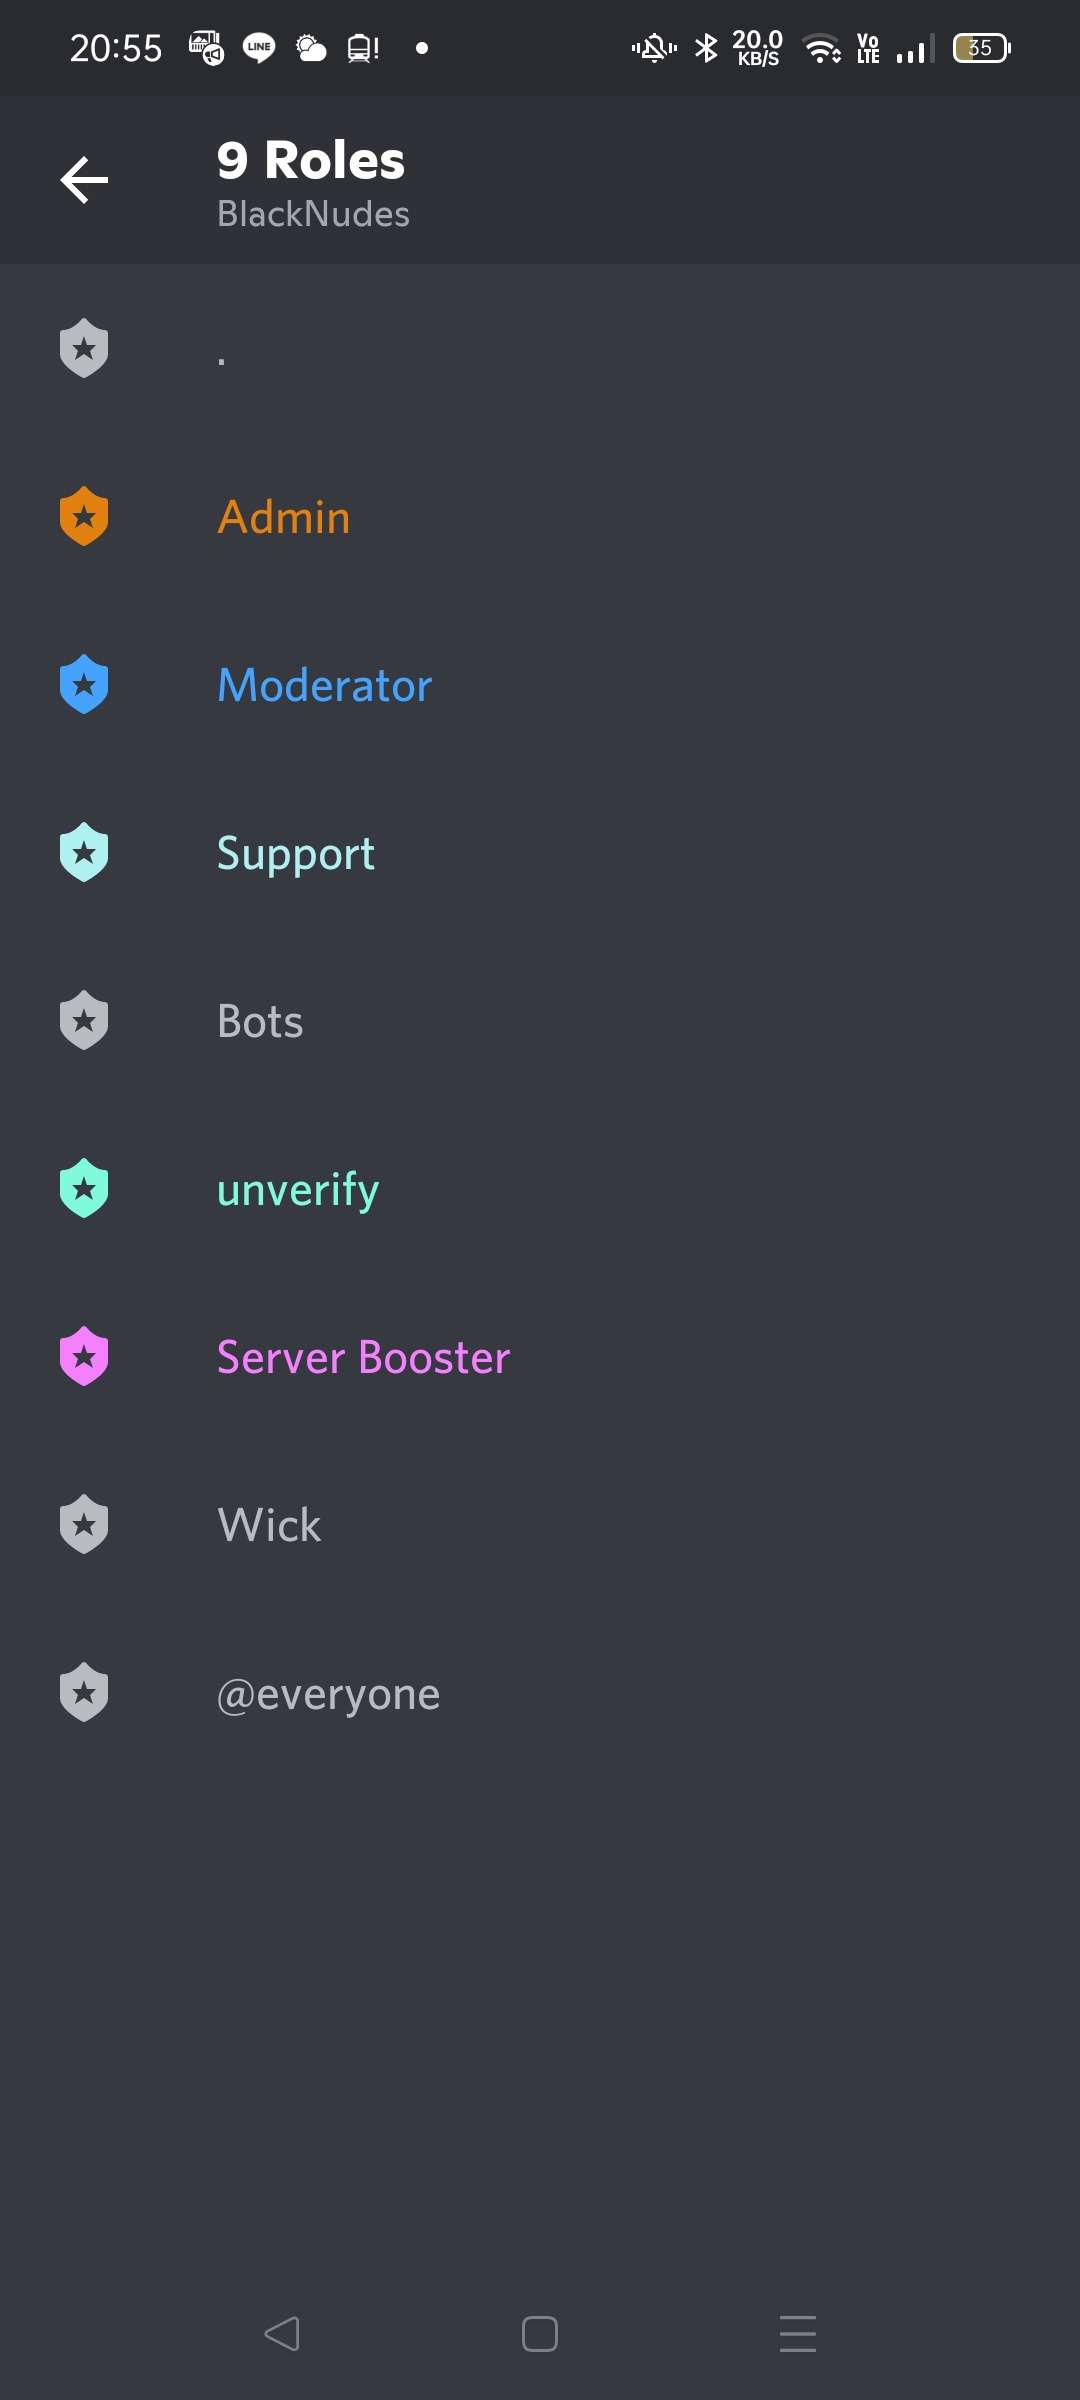1080x2400 pixels.
Task: Open the @everyone role
Action: click(540, 1692)
